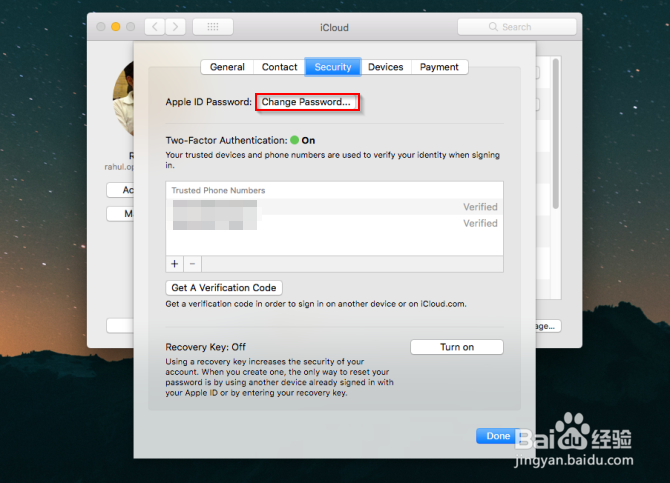Remove trusted phone number with minus
The width and height of the screenshot is (670, 483).
coord(193,264)
